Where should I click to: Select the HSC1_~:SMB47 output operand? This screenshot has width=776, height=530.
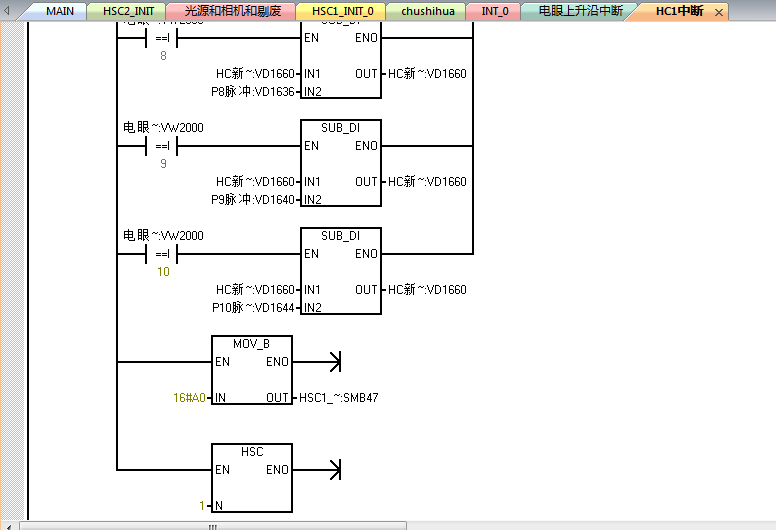[x=339, y=398]
